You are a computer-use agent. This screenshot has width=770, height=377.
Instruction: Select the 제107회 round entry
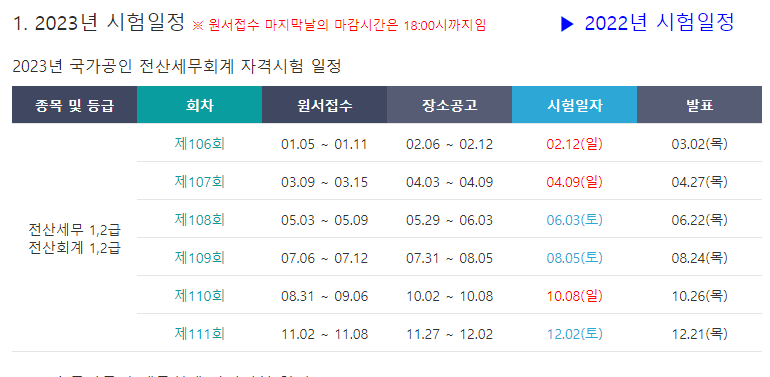pyautogui.click(x=199, y=182)
